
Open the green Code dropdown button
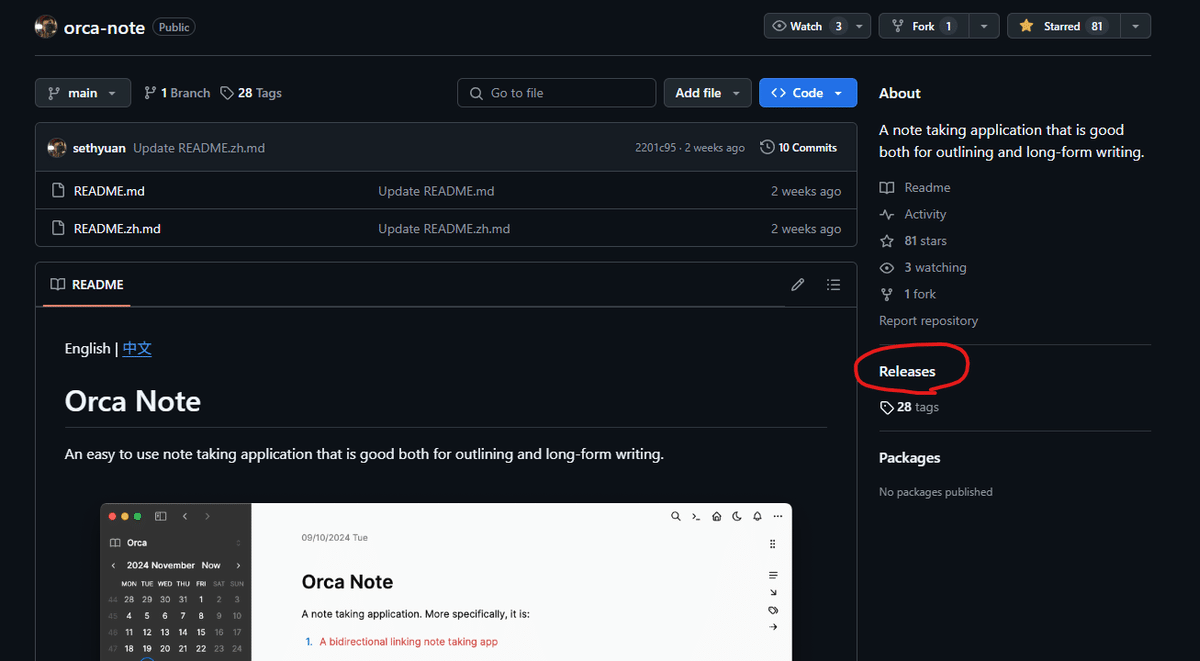coord(807,93)
